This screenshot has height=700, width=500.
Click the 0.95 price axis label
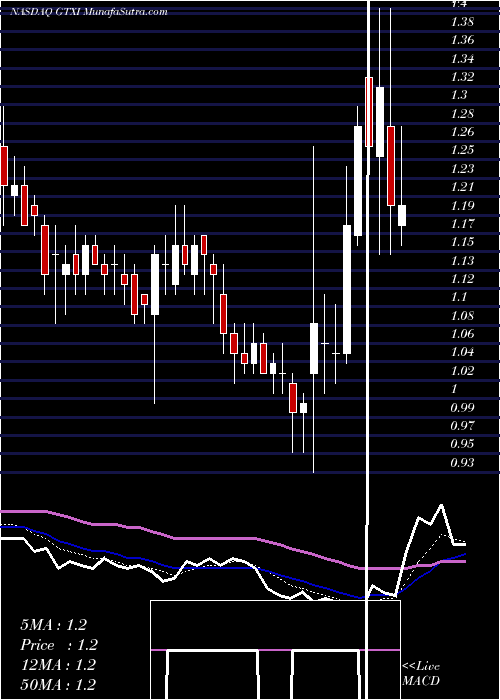click(x=462, y=445)
